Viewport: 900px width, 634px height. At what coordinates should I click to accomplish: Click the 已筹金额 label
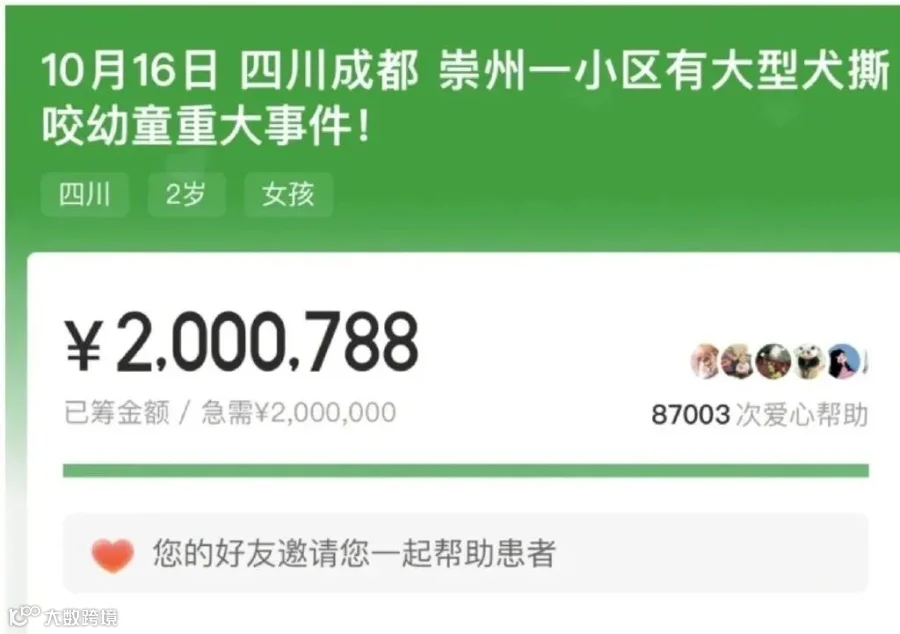coord(117,413)
